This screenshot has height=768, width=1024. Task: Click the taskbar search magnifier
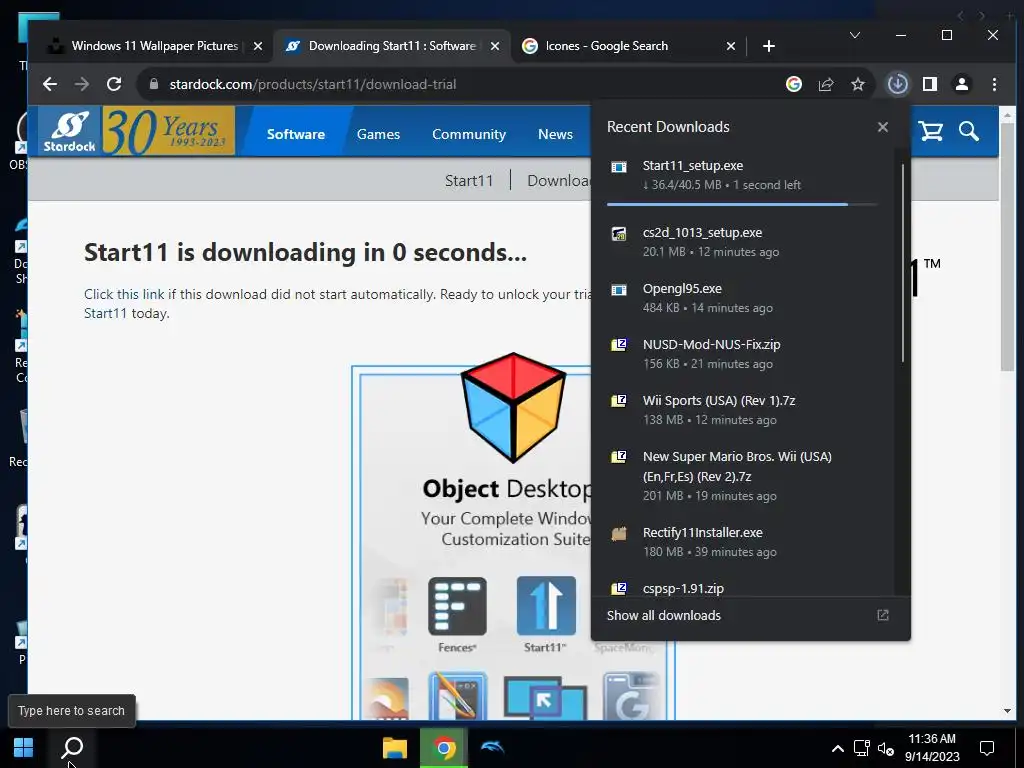click(72, 747)
